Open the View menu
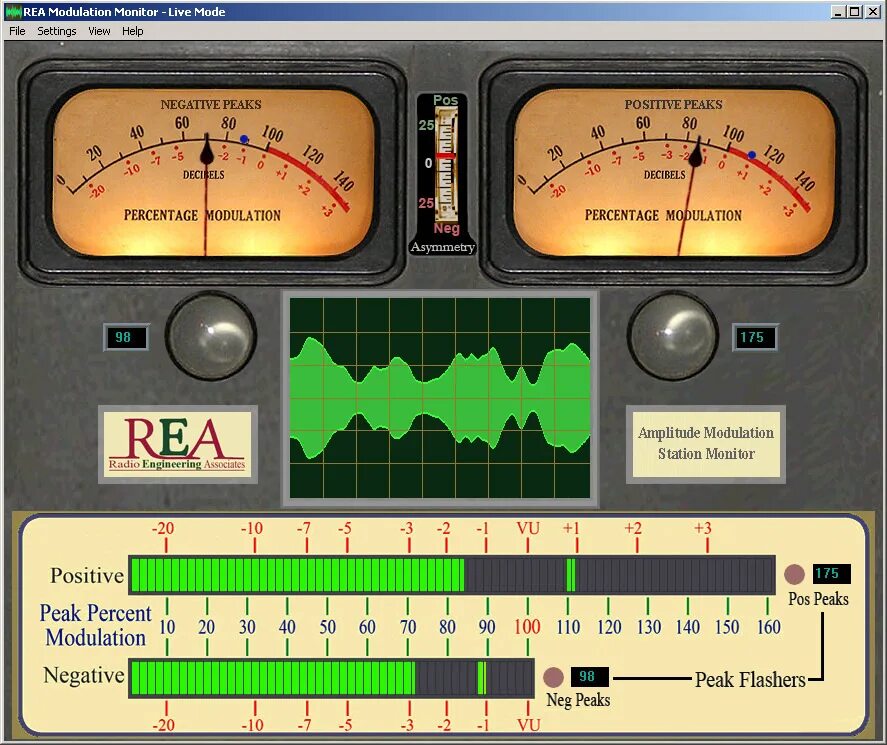 pyautogui.click(x=98, y=31)
